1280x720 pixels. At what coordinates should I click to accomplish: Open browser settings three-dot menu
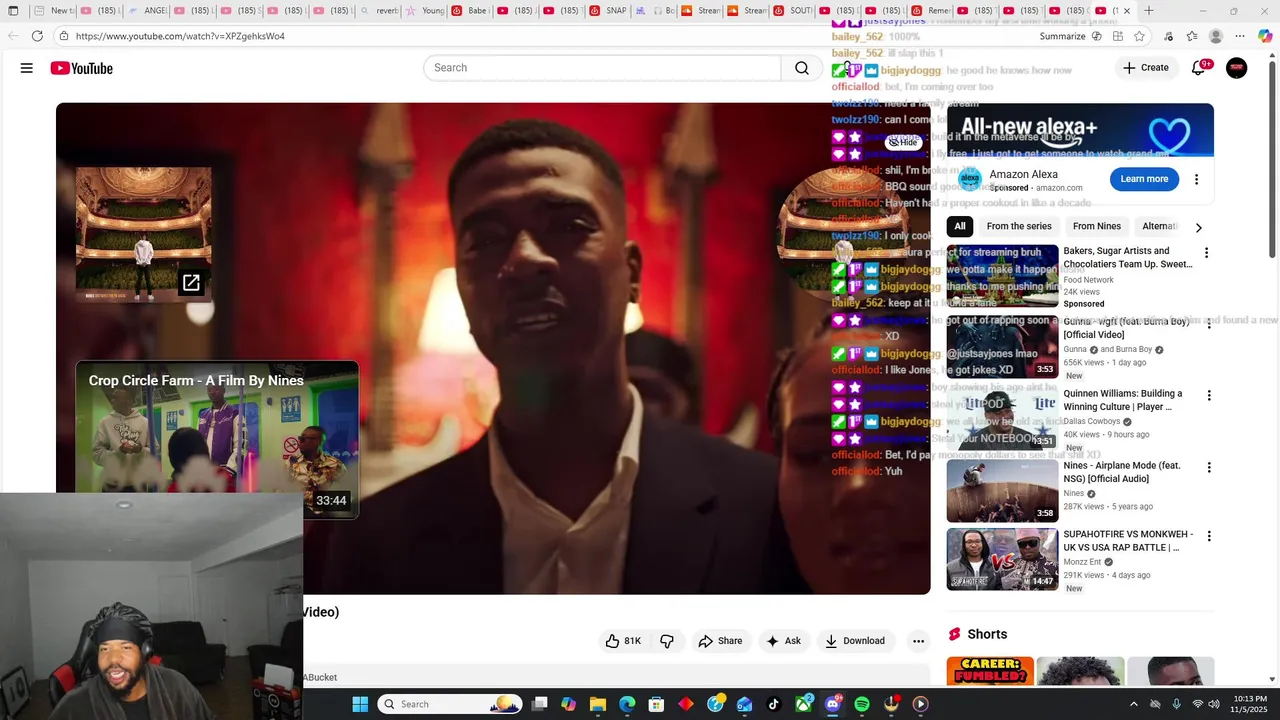click(1240, 36)
